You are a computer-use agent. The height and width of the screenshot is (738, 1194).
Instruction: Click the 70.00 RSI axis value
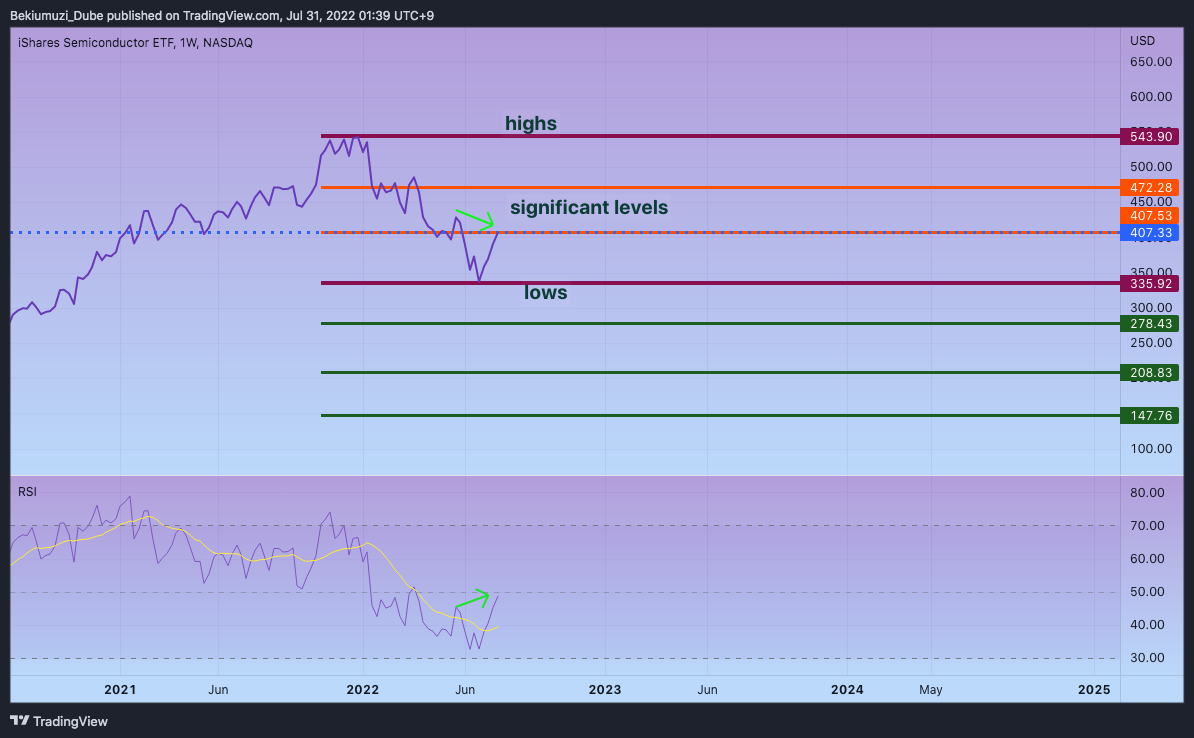point(1147,526)
